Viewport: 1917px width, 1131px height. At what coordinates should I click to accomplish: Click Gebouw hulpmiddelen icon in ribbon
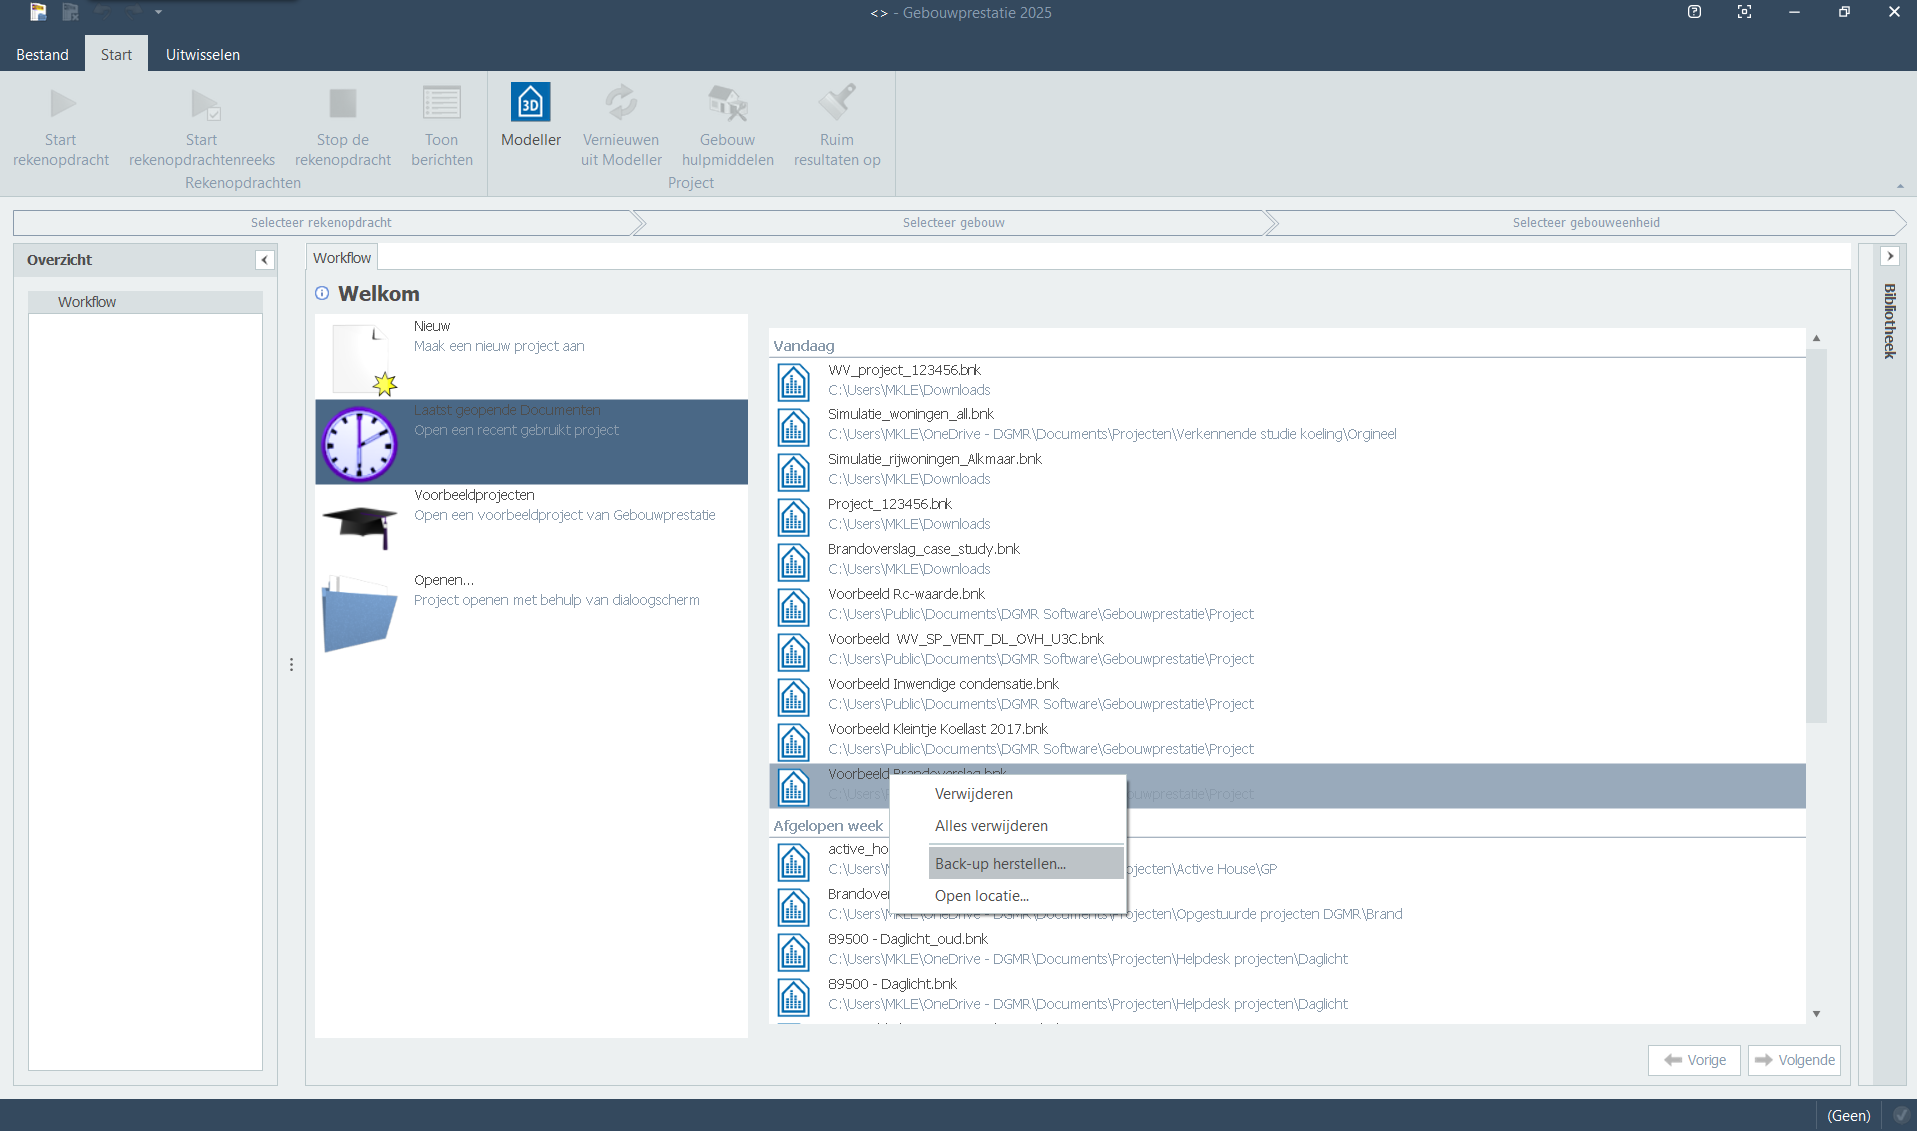(727, 103)
